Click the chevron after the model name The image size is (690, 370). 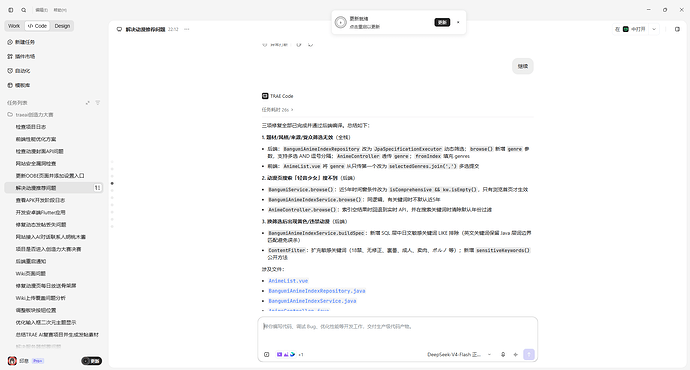(489, 355)
